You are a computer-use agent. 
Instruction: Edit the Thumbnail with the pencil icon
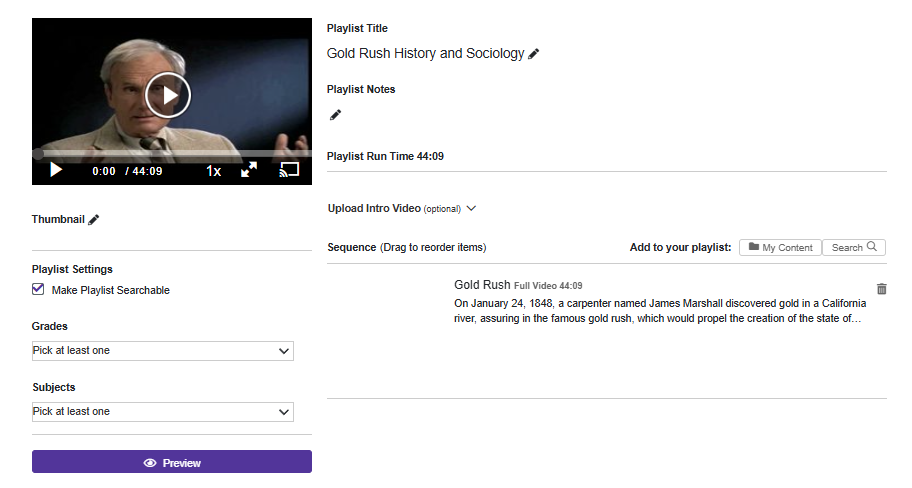click(94, 220)
